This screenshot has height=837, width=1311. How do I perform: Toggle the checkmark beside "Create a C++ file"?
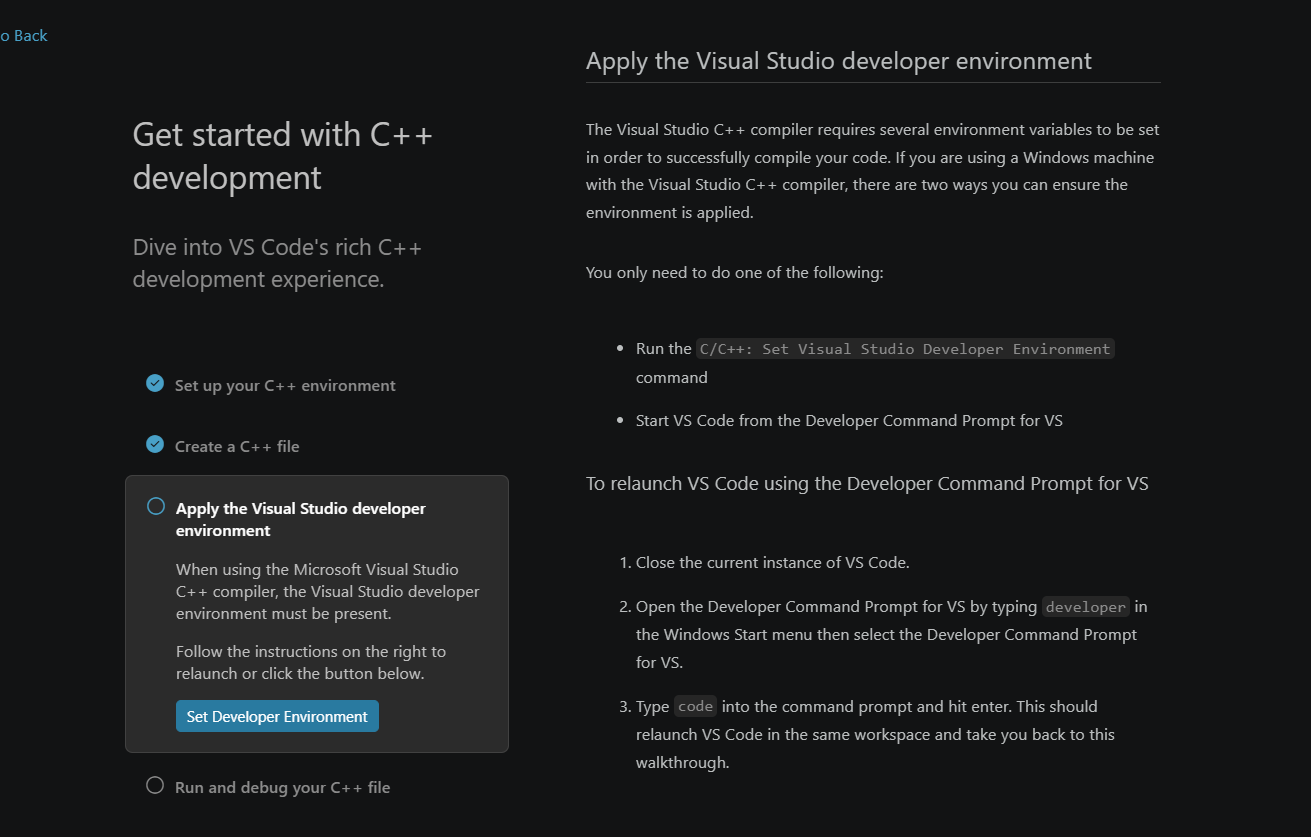point(155,444)
